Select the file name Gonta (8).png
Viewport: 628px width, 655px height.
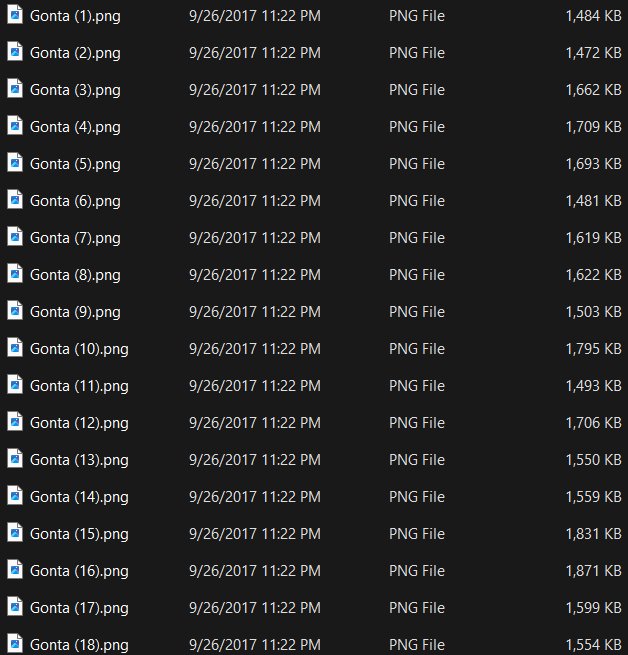75,275
